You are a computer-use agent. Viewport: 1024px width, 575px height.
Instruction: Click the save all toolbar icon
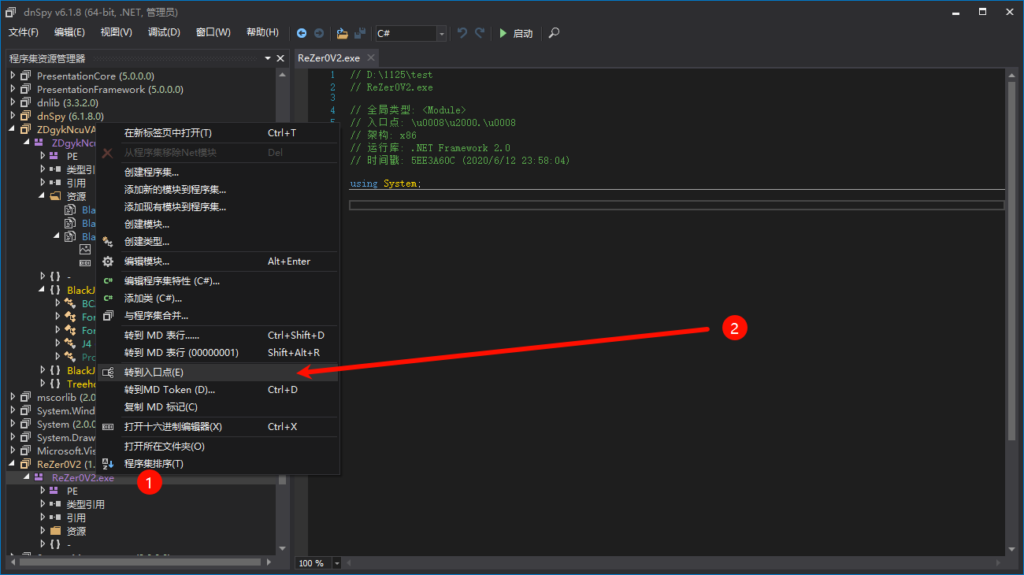point(360,33)
